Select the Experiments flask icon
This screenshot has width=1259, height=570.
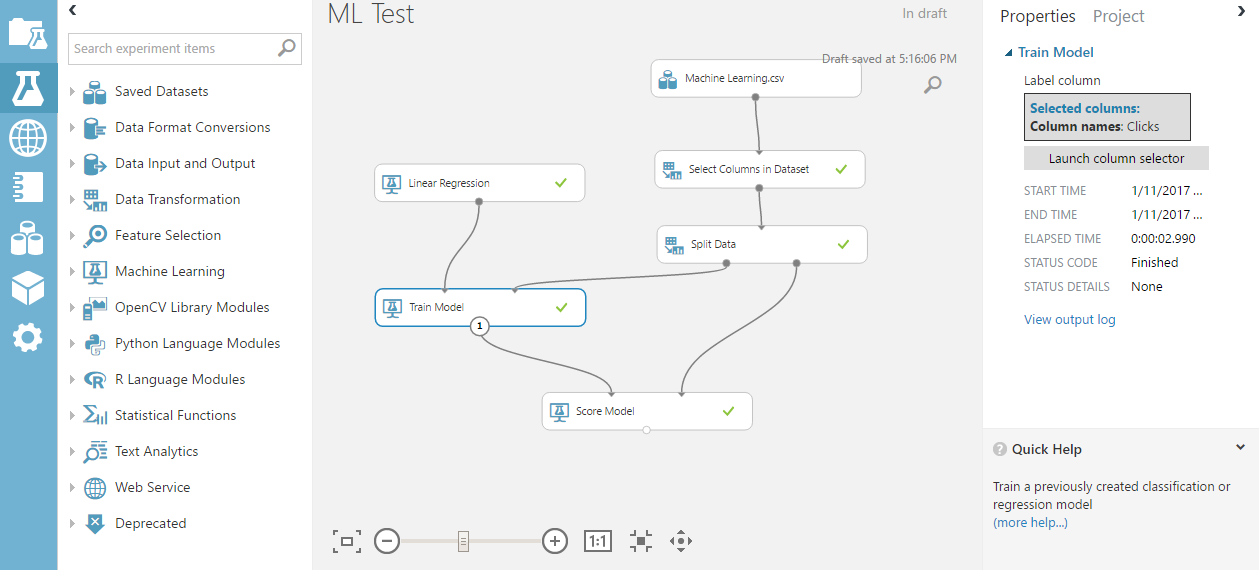28,88
